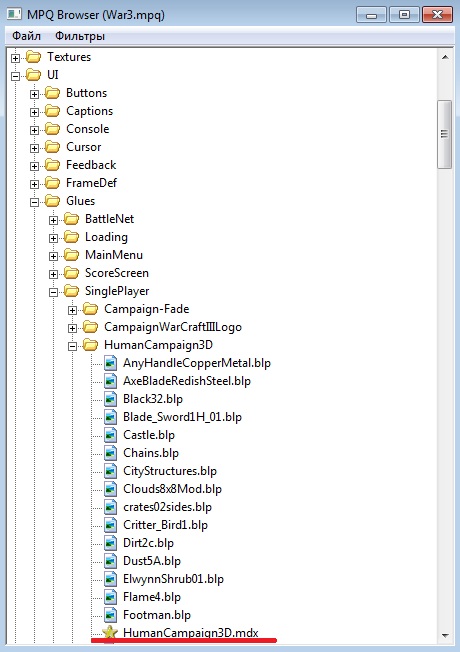Click the Dust5A.blp image icon

click(x=110, y=561)
